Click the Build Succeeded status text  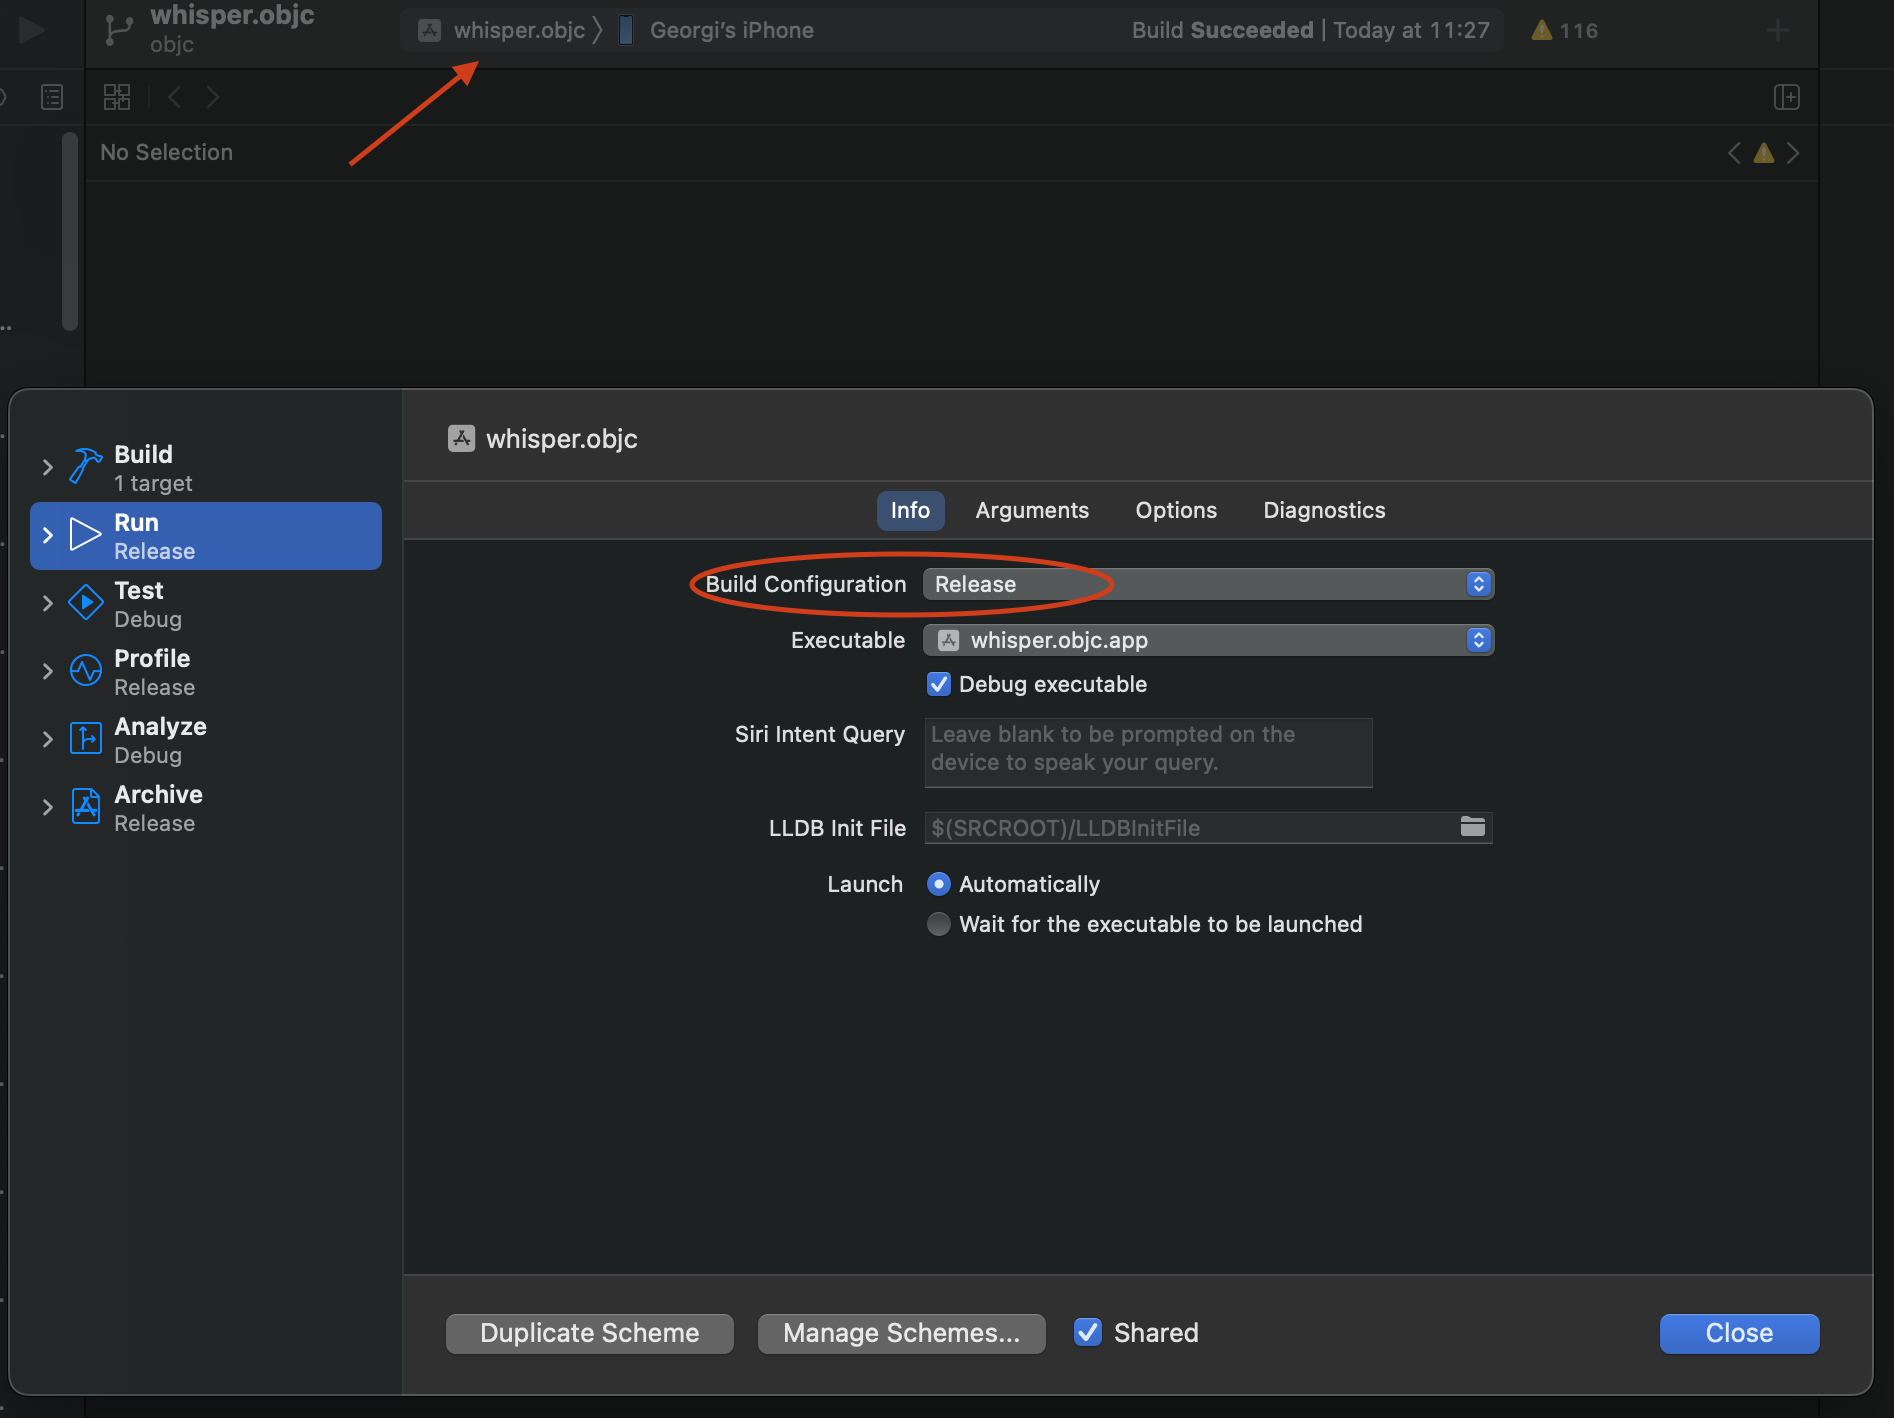1223,30
